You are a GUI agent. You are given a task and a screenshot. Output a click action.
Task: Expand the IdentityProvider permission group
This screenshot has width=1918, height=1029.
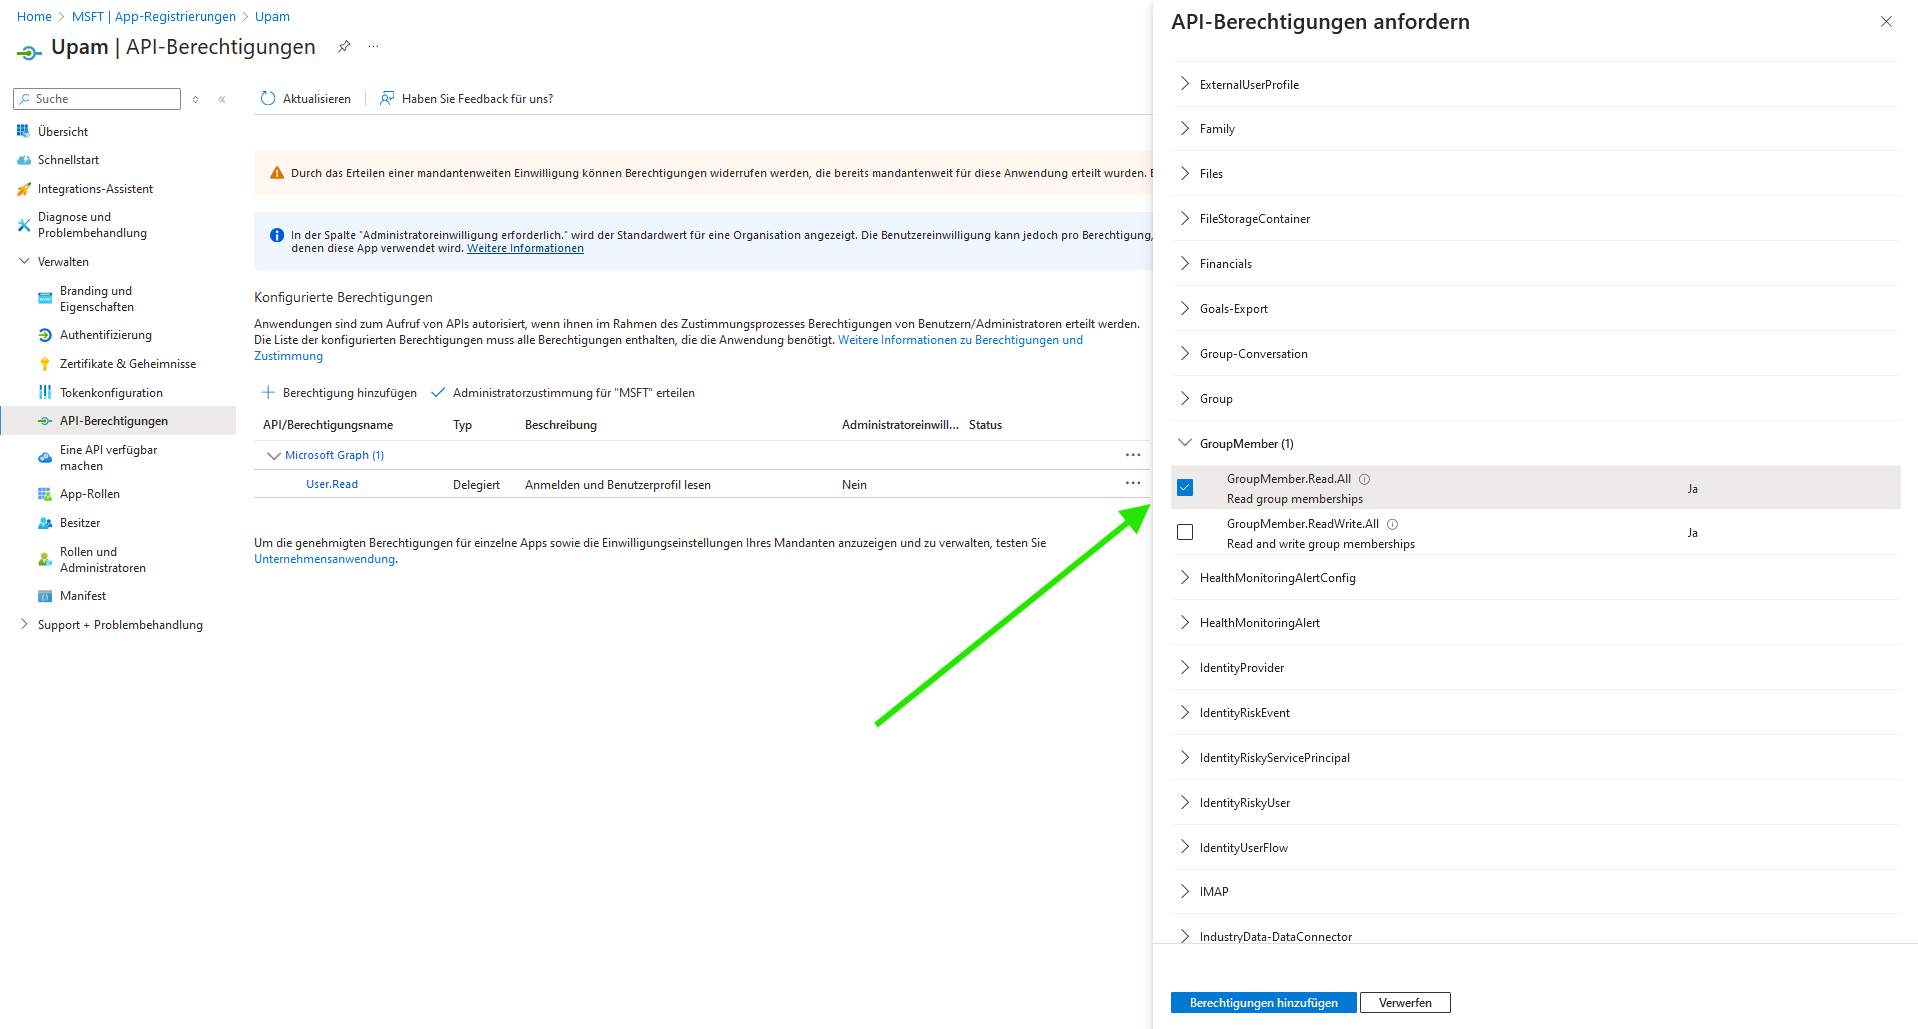tap(1185, 668)
